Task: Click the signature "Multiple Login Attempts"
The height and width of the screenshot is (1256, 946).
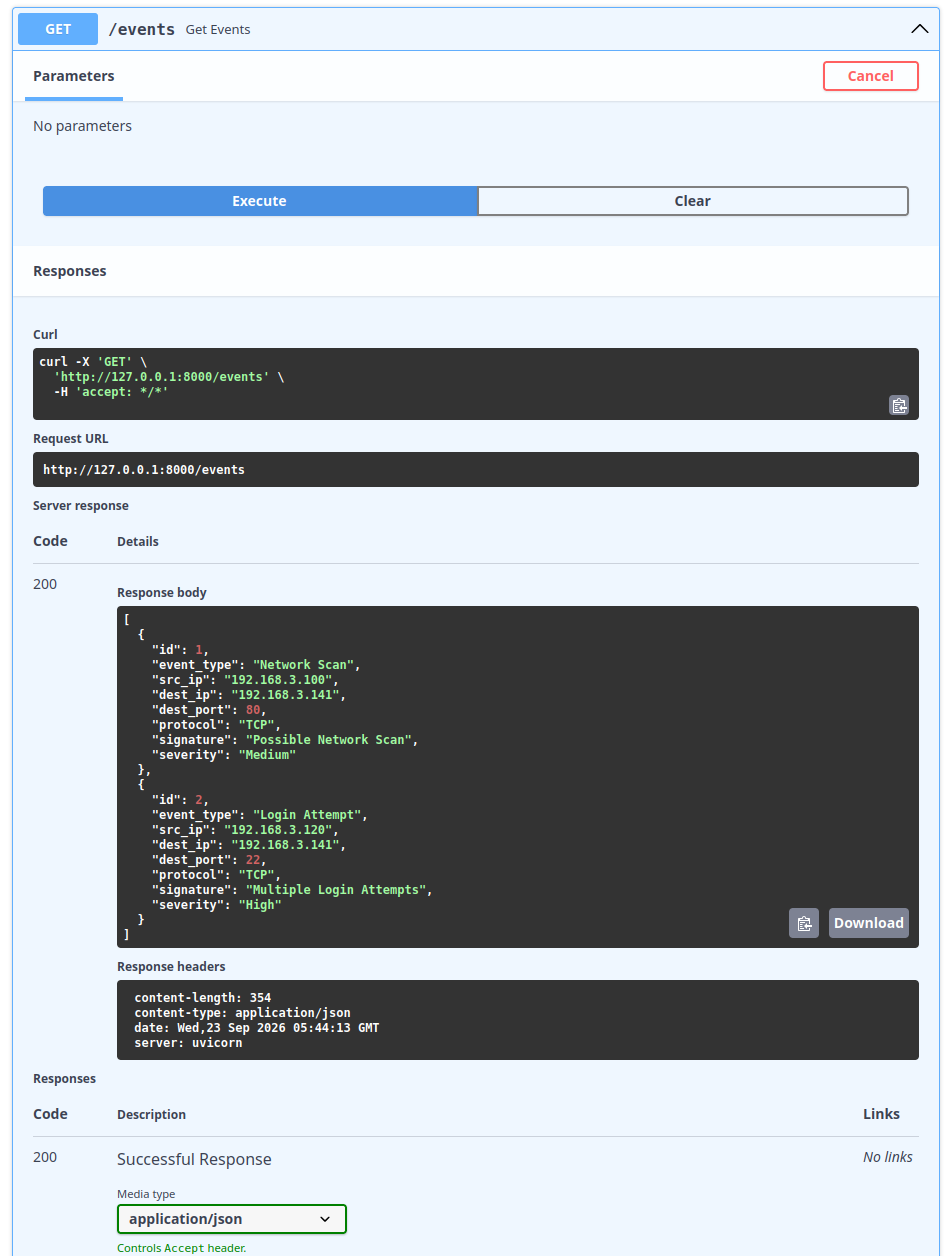Action: click(x=335, y=890)
